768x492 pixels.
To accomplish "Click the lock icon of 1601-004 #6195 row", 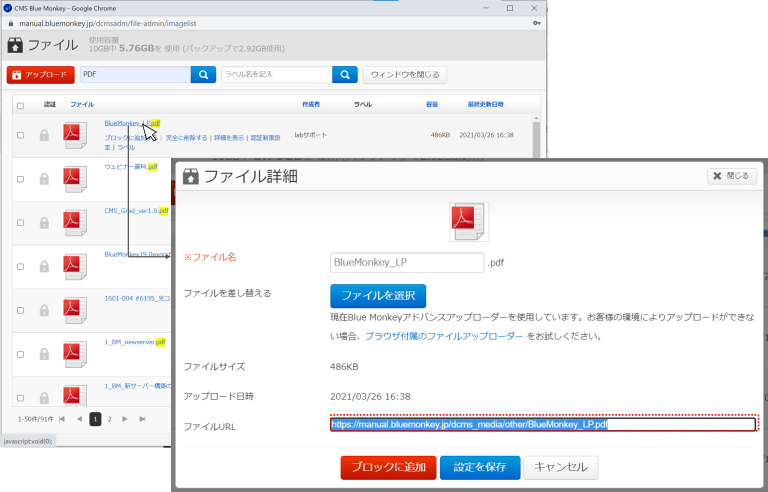I will (44, 310).
